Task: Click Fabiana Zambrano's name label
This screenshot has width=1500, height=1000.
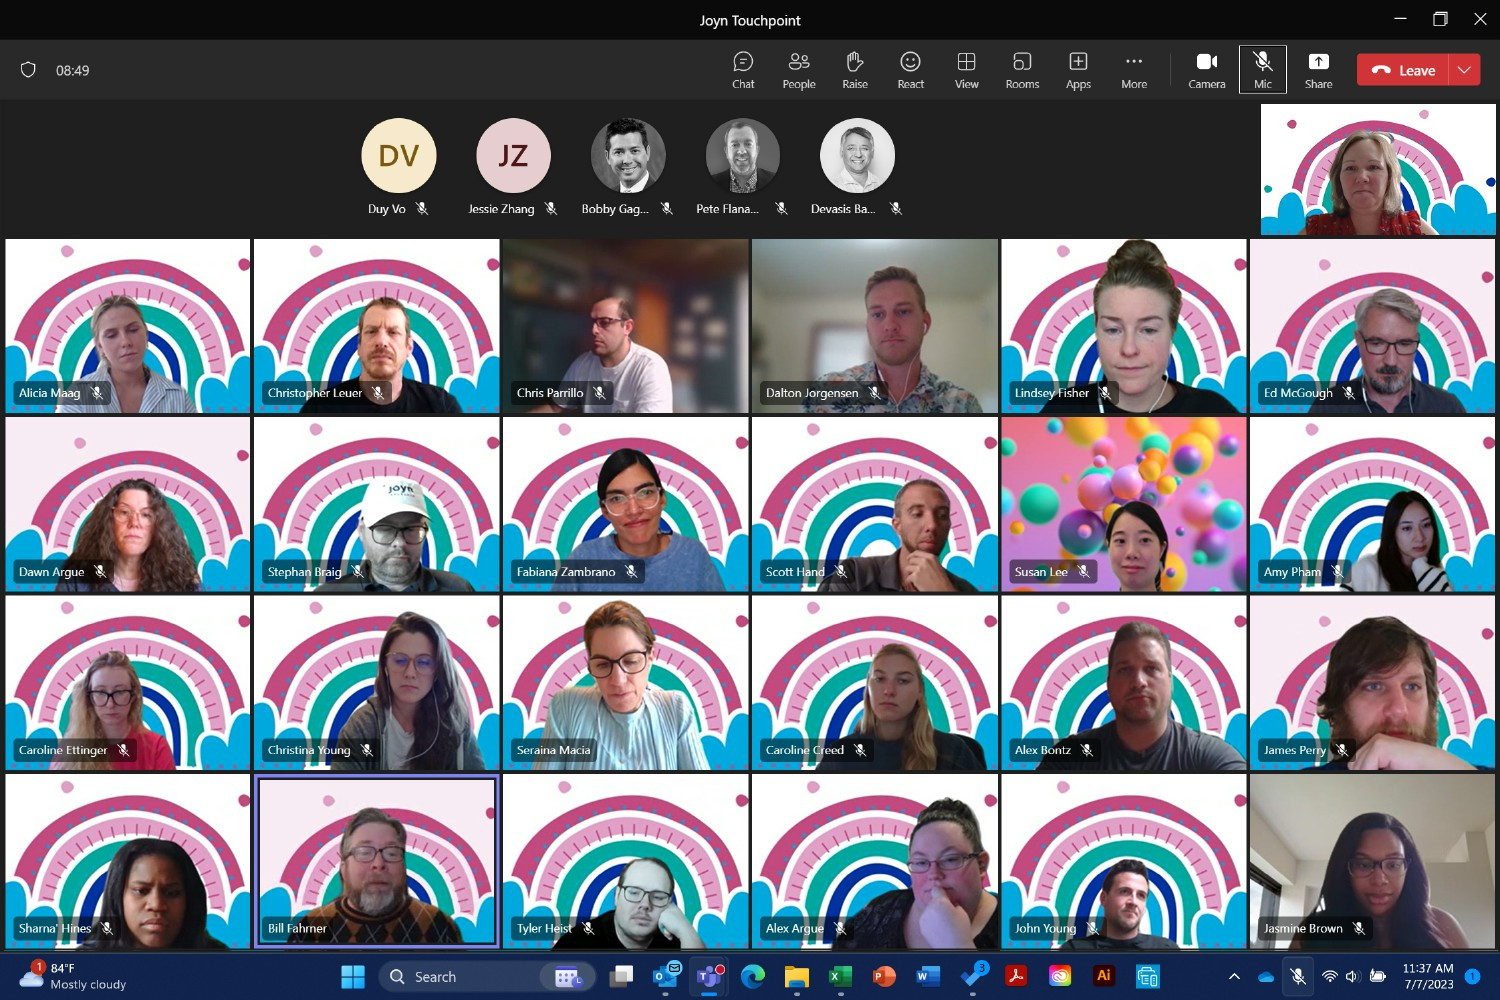Action: pyautogui.click(x=565, y=572)
